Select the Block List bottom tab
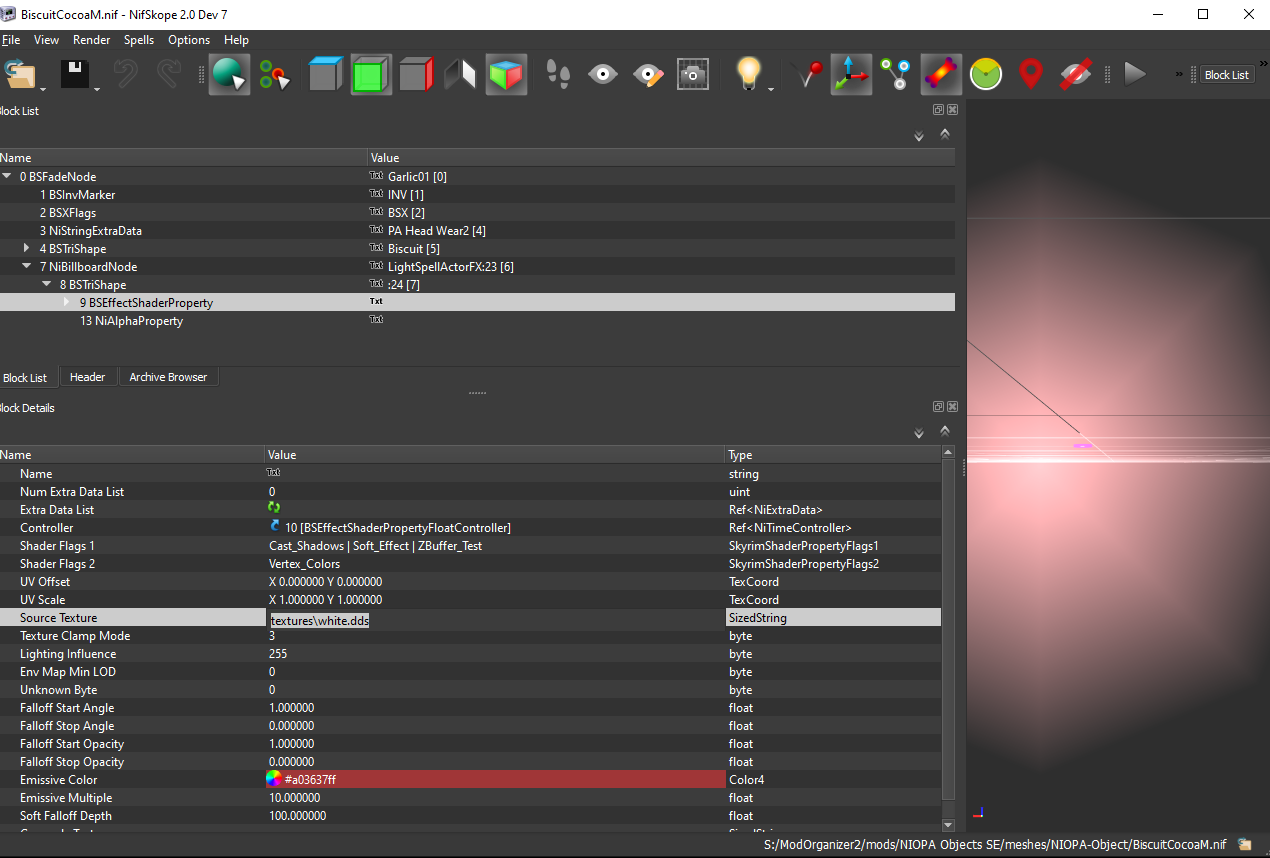This screenshot has height=858, width=1270. 26,378
